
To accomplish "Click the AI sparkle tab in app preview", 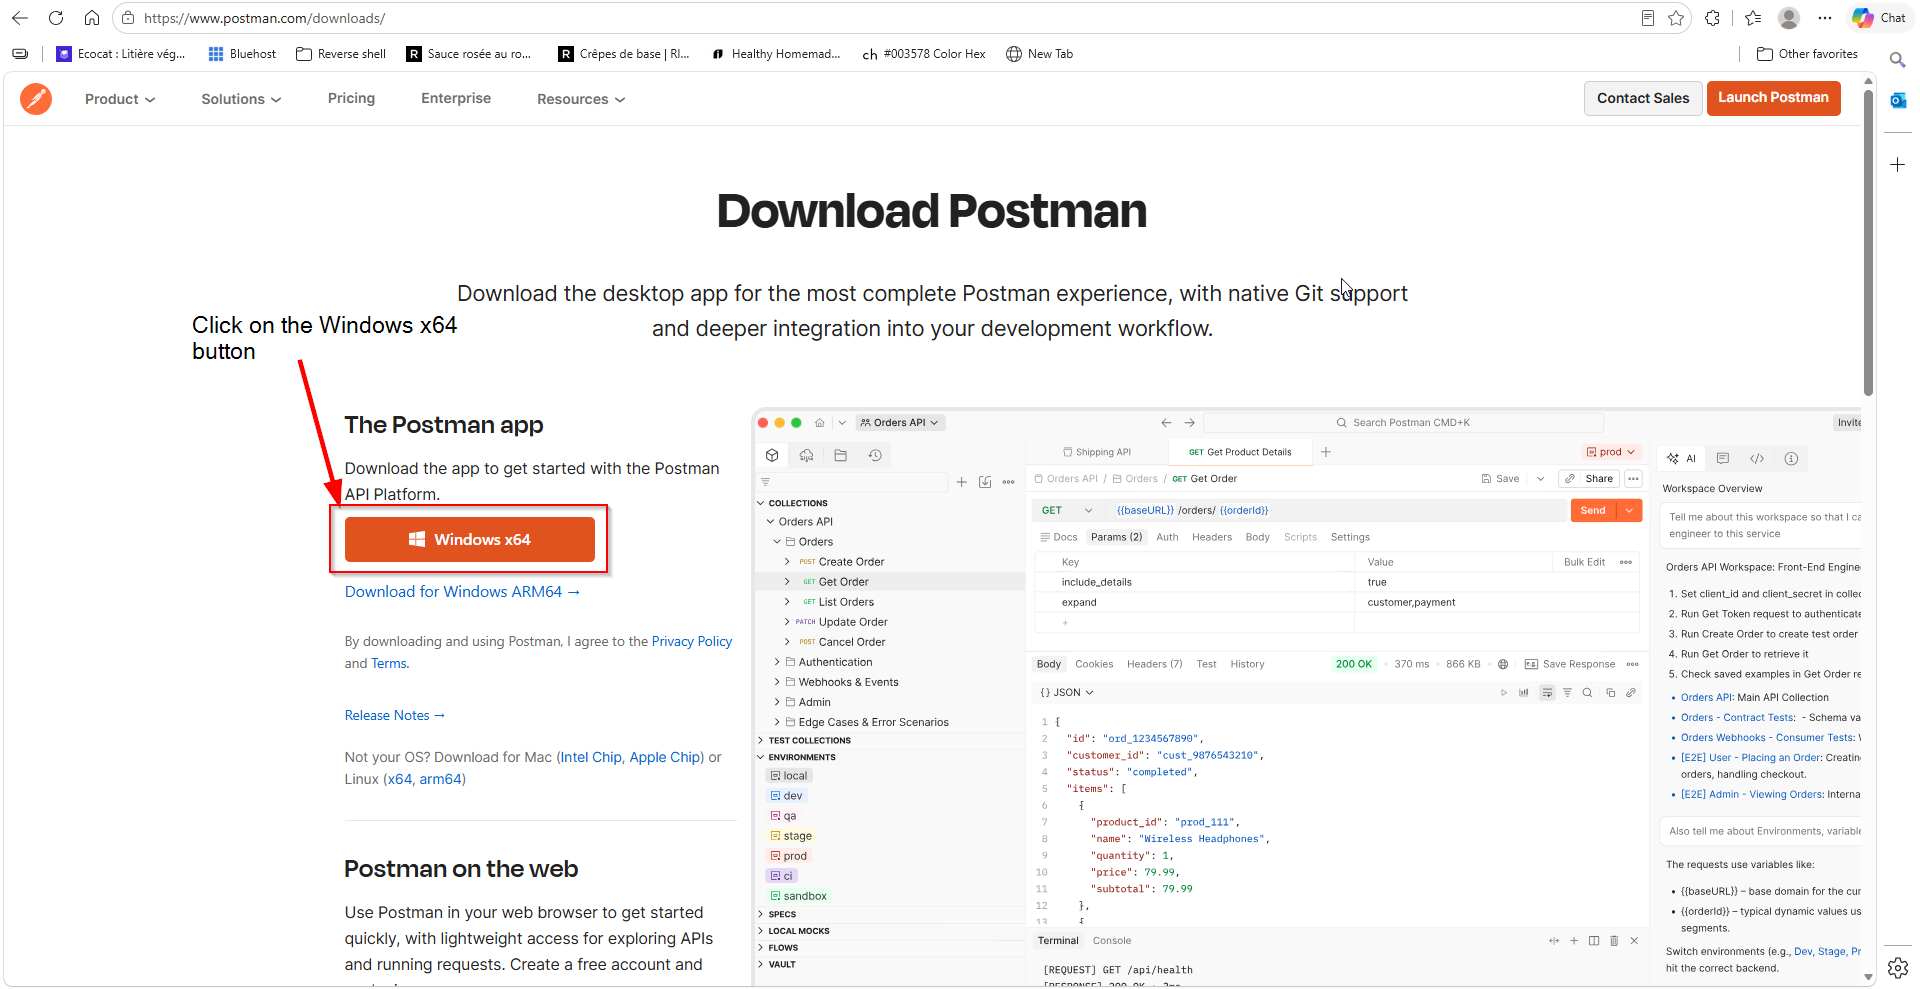I will (x=1682, y=458).
